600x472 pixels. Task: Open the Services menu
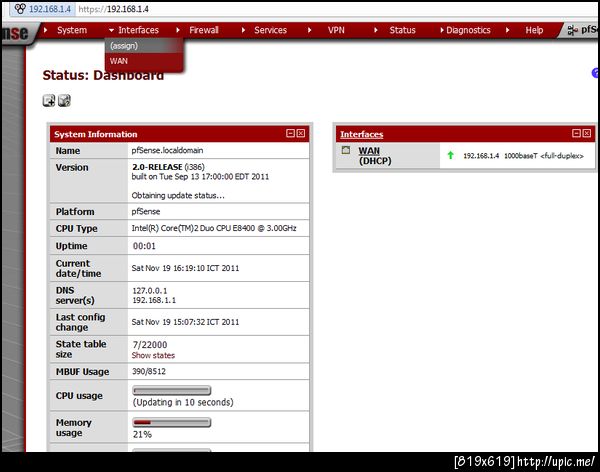click(x=270, y=30)
